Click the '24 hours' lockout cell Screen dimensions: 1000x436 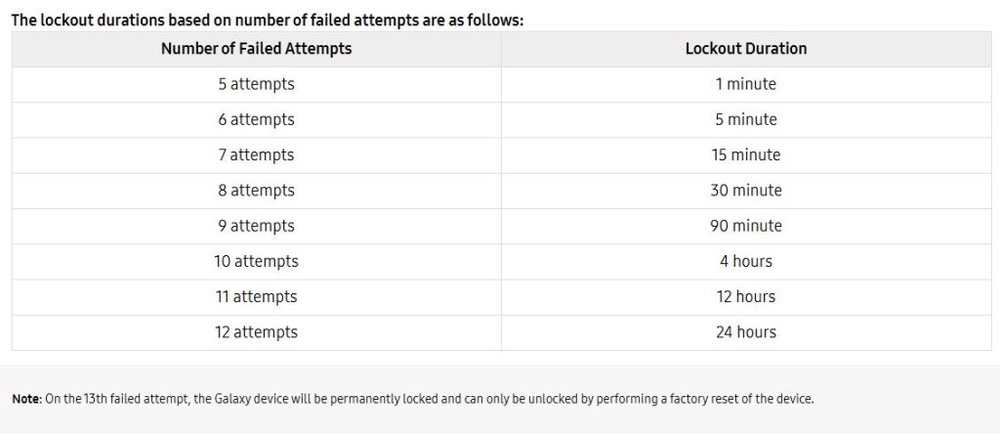tap(746, 332)
